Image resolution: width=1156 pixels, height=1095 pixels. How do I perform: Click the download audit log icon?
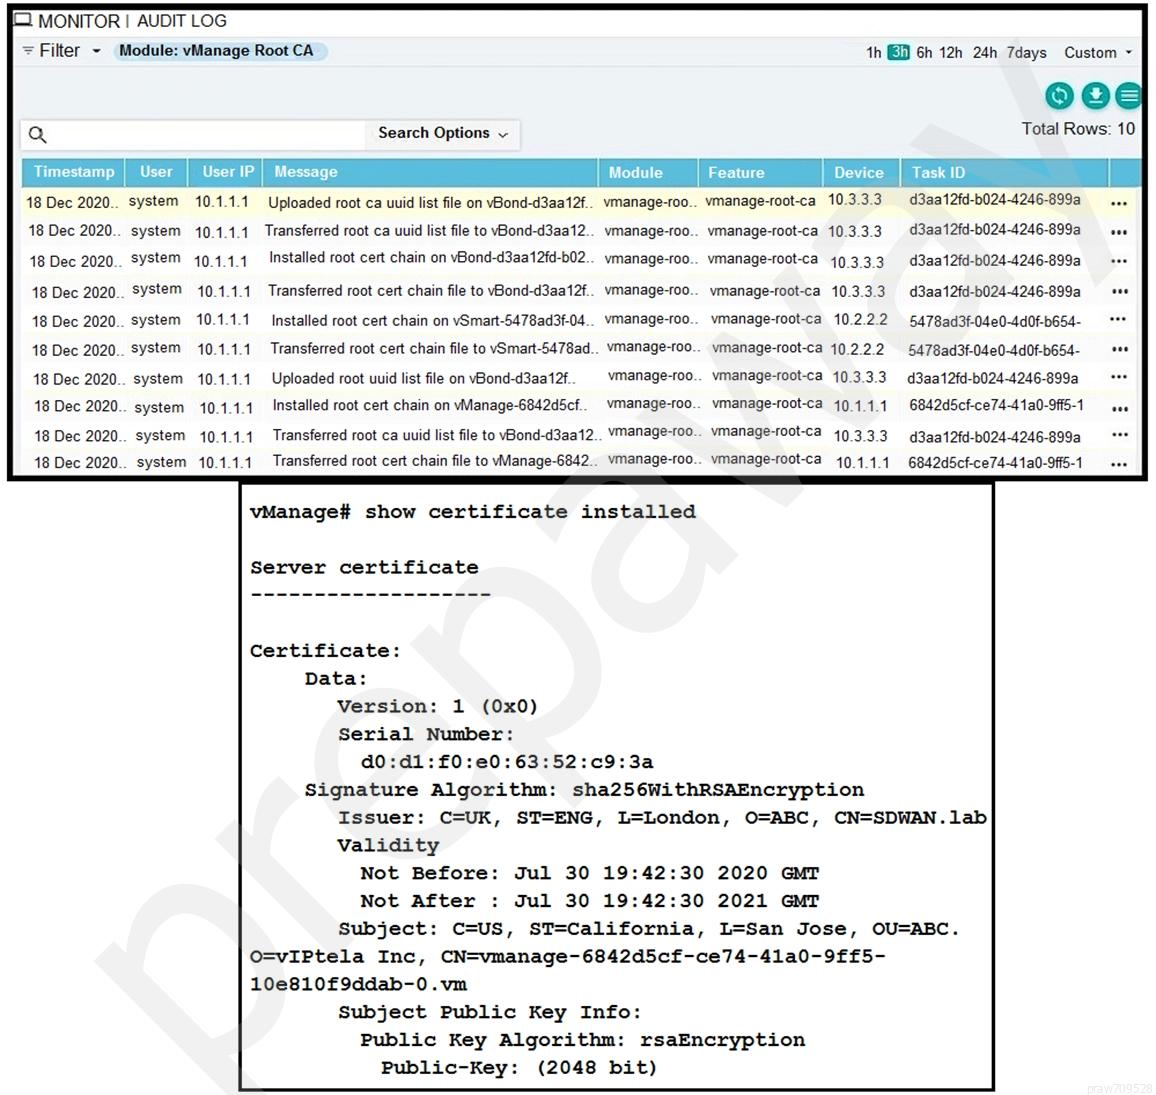[x=1095, y=95]
